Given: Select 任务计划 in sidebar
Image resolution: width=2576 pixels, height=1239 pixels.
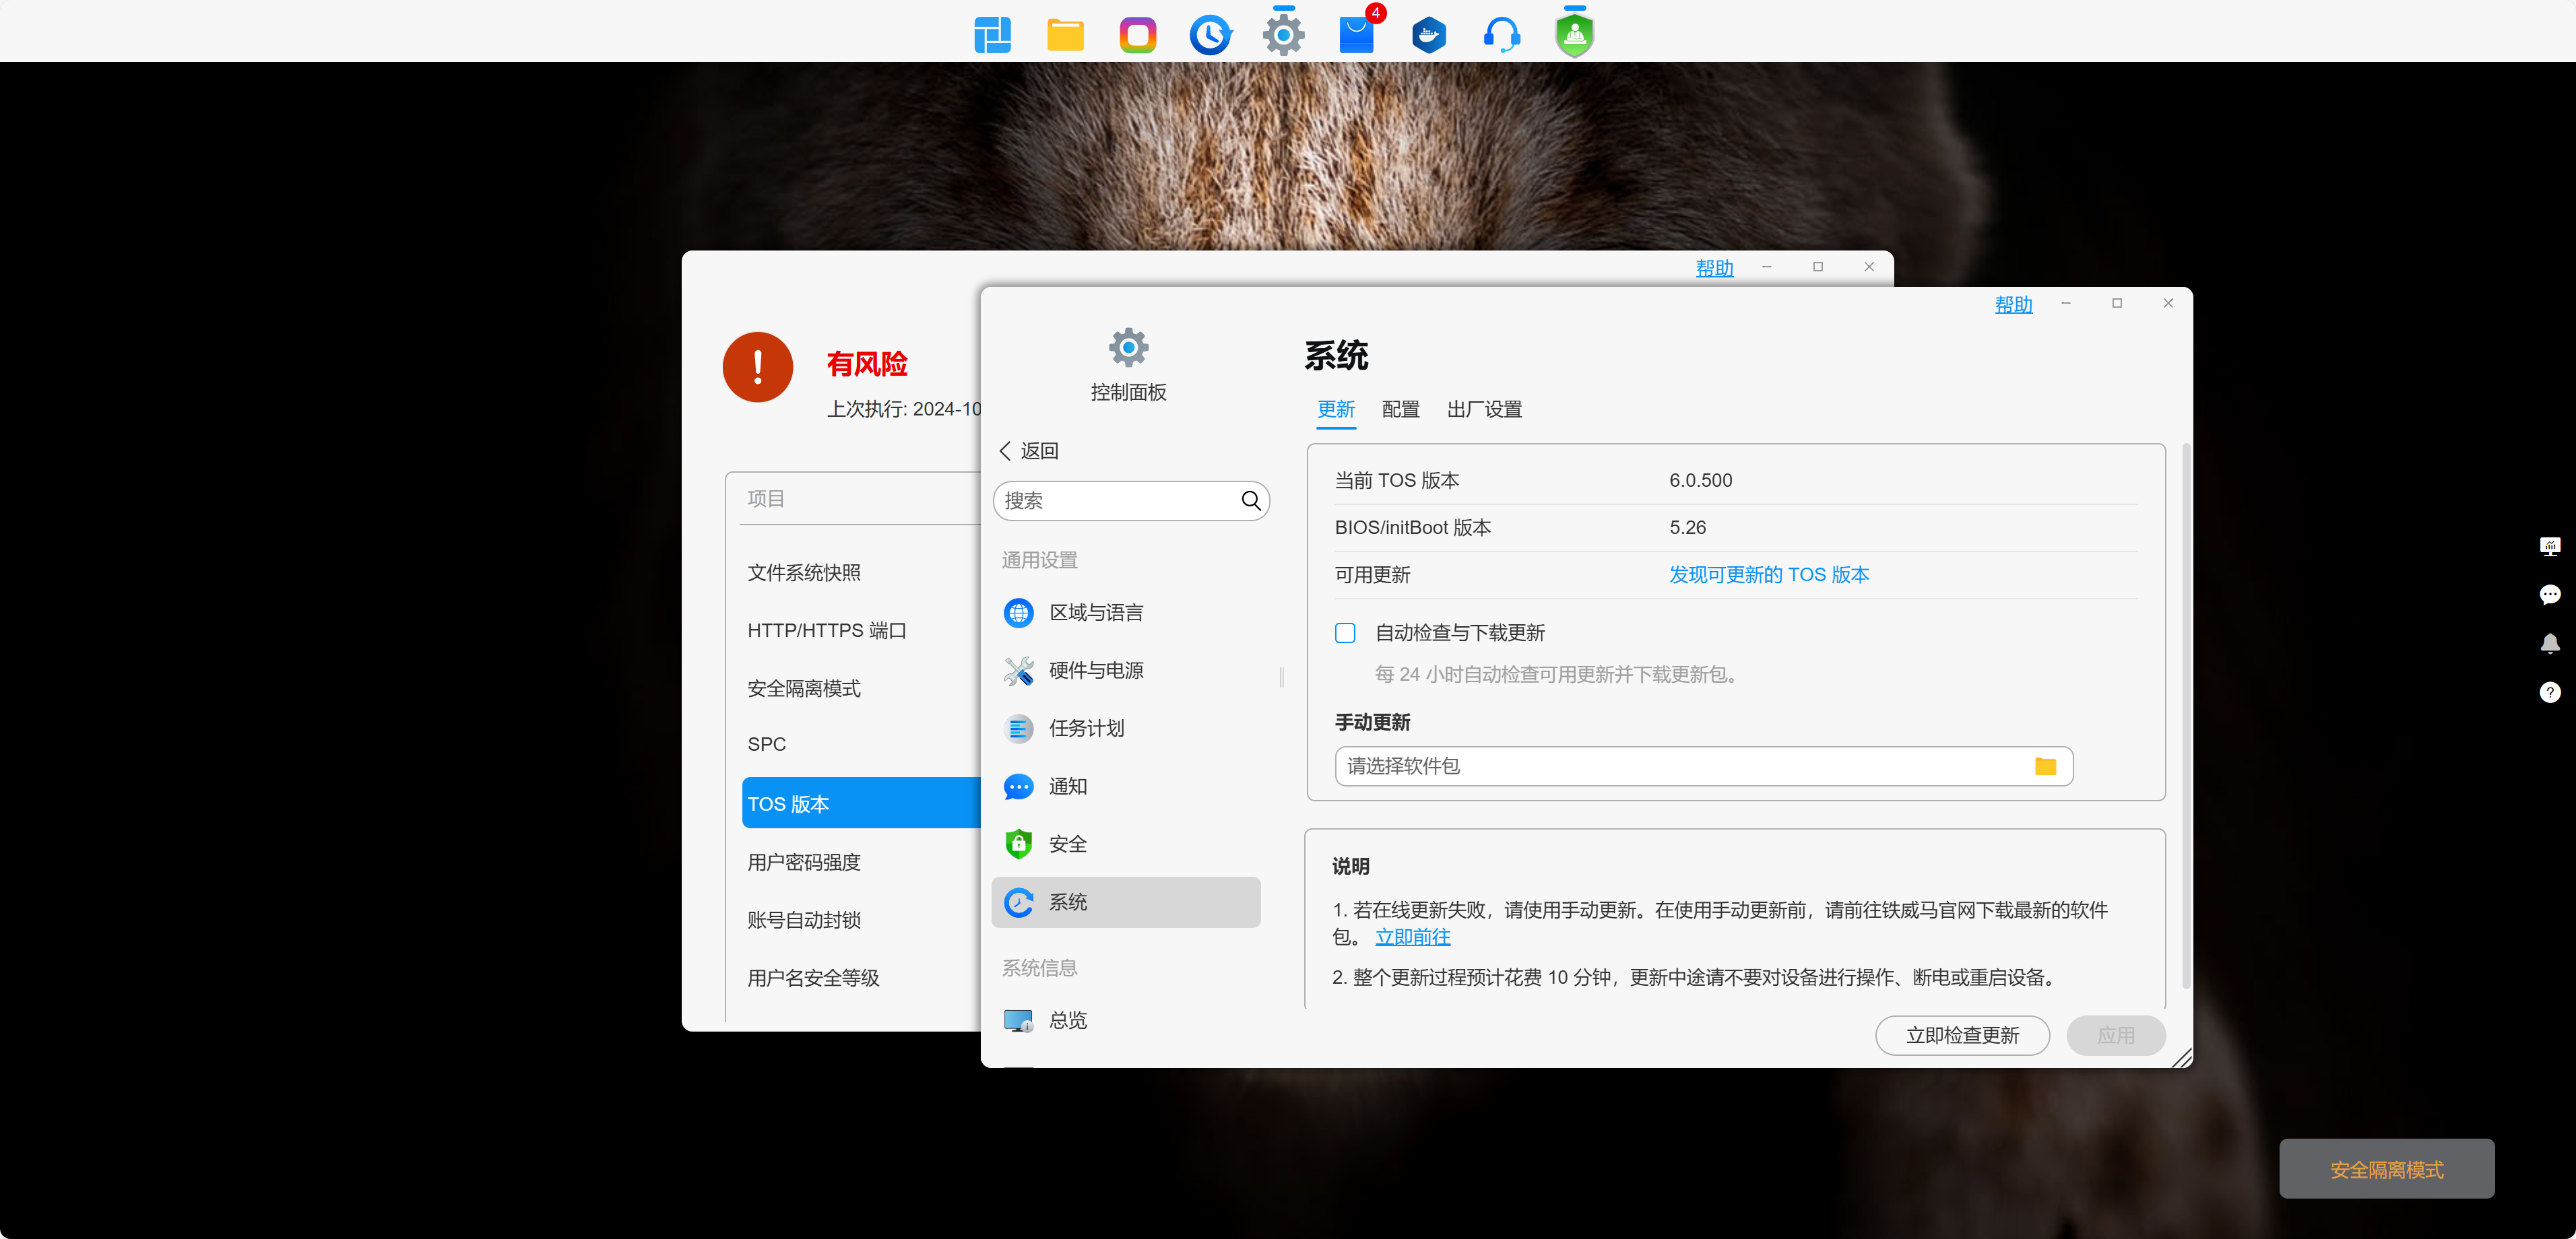Looking at the screenshot, I should coord(1125,729).
